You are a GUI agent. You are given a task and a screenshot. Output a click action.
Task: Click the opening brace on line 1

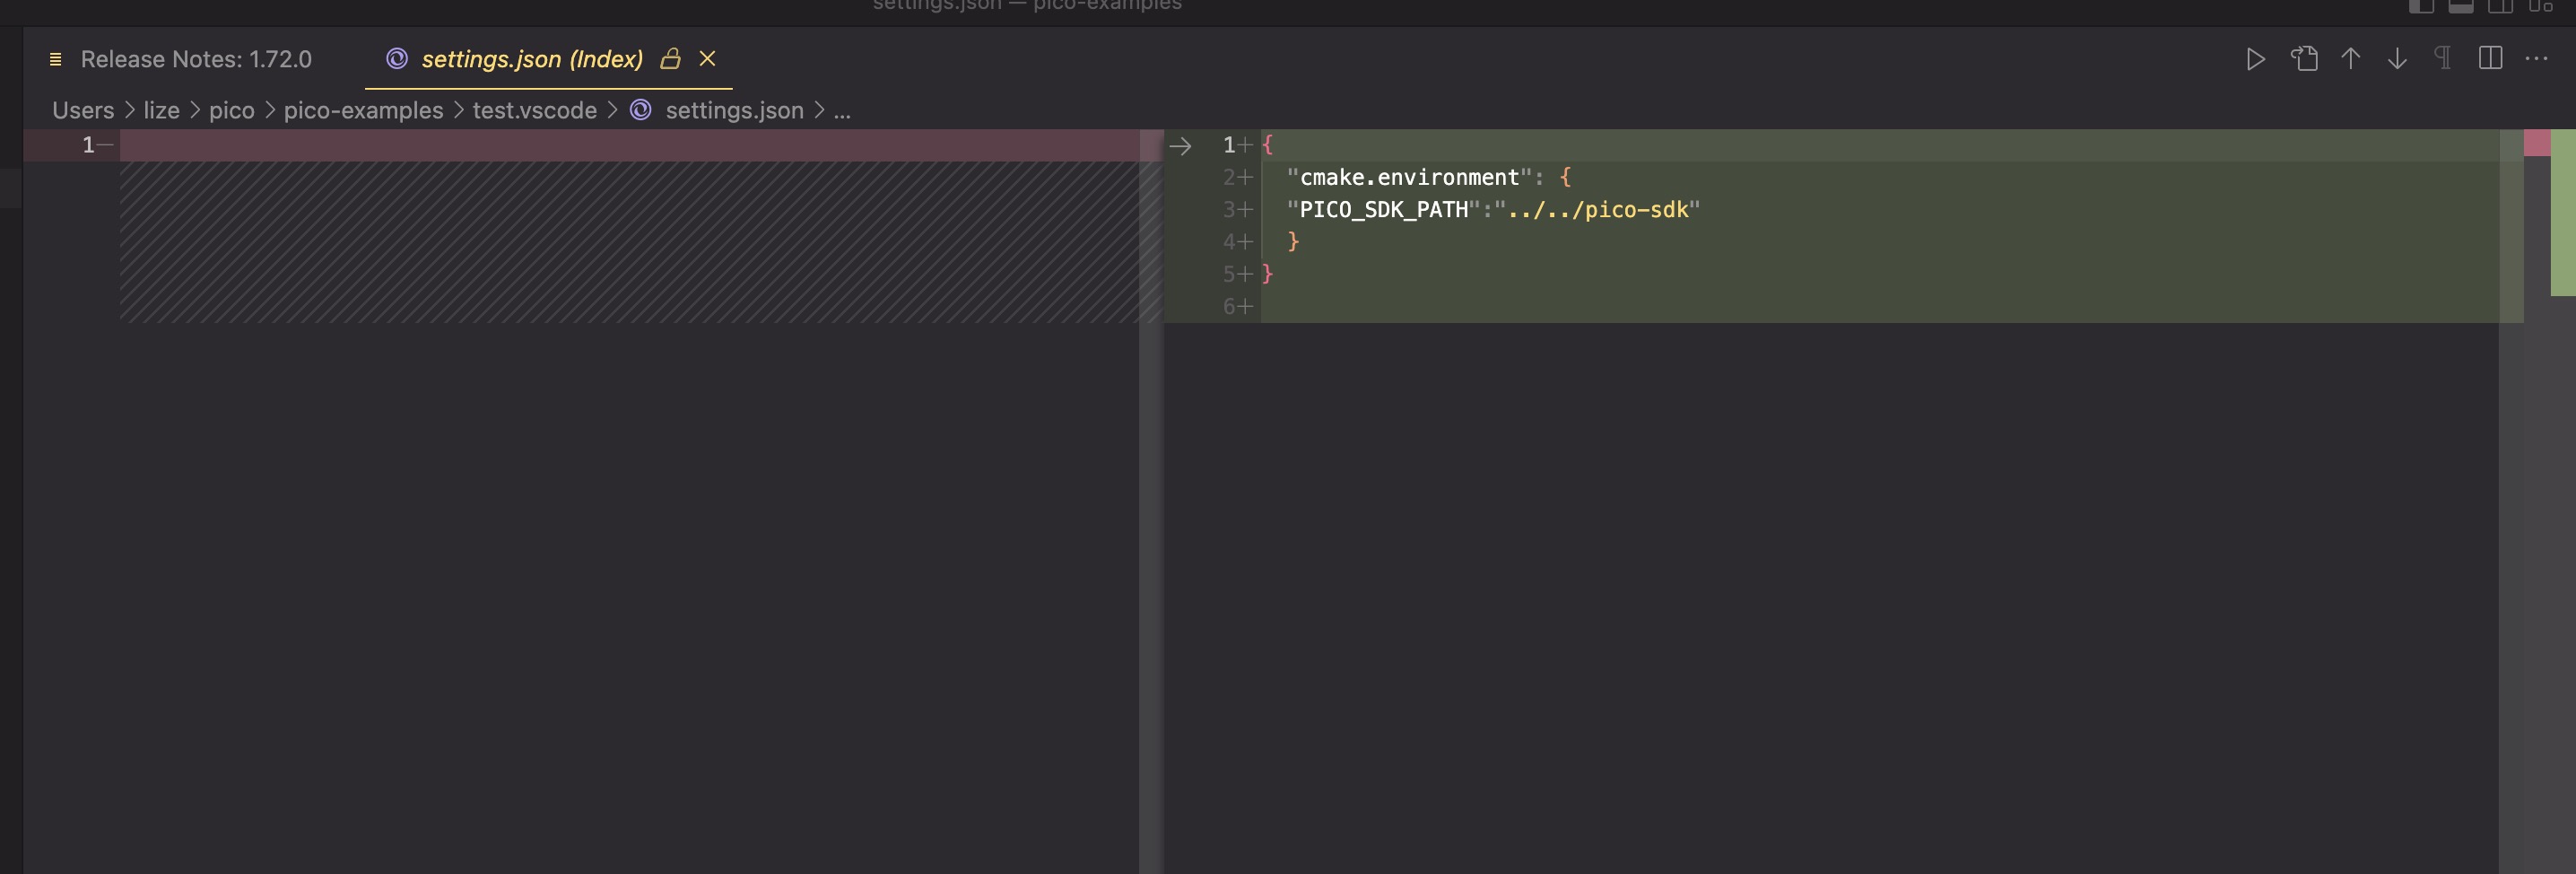click(x=1267, y=145)
